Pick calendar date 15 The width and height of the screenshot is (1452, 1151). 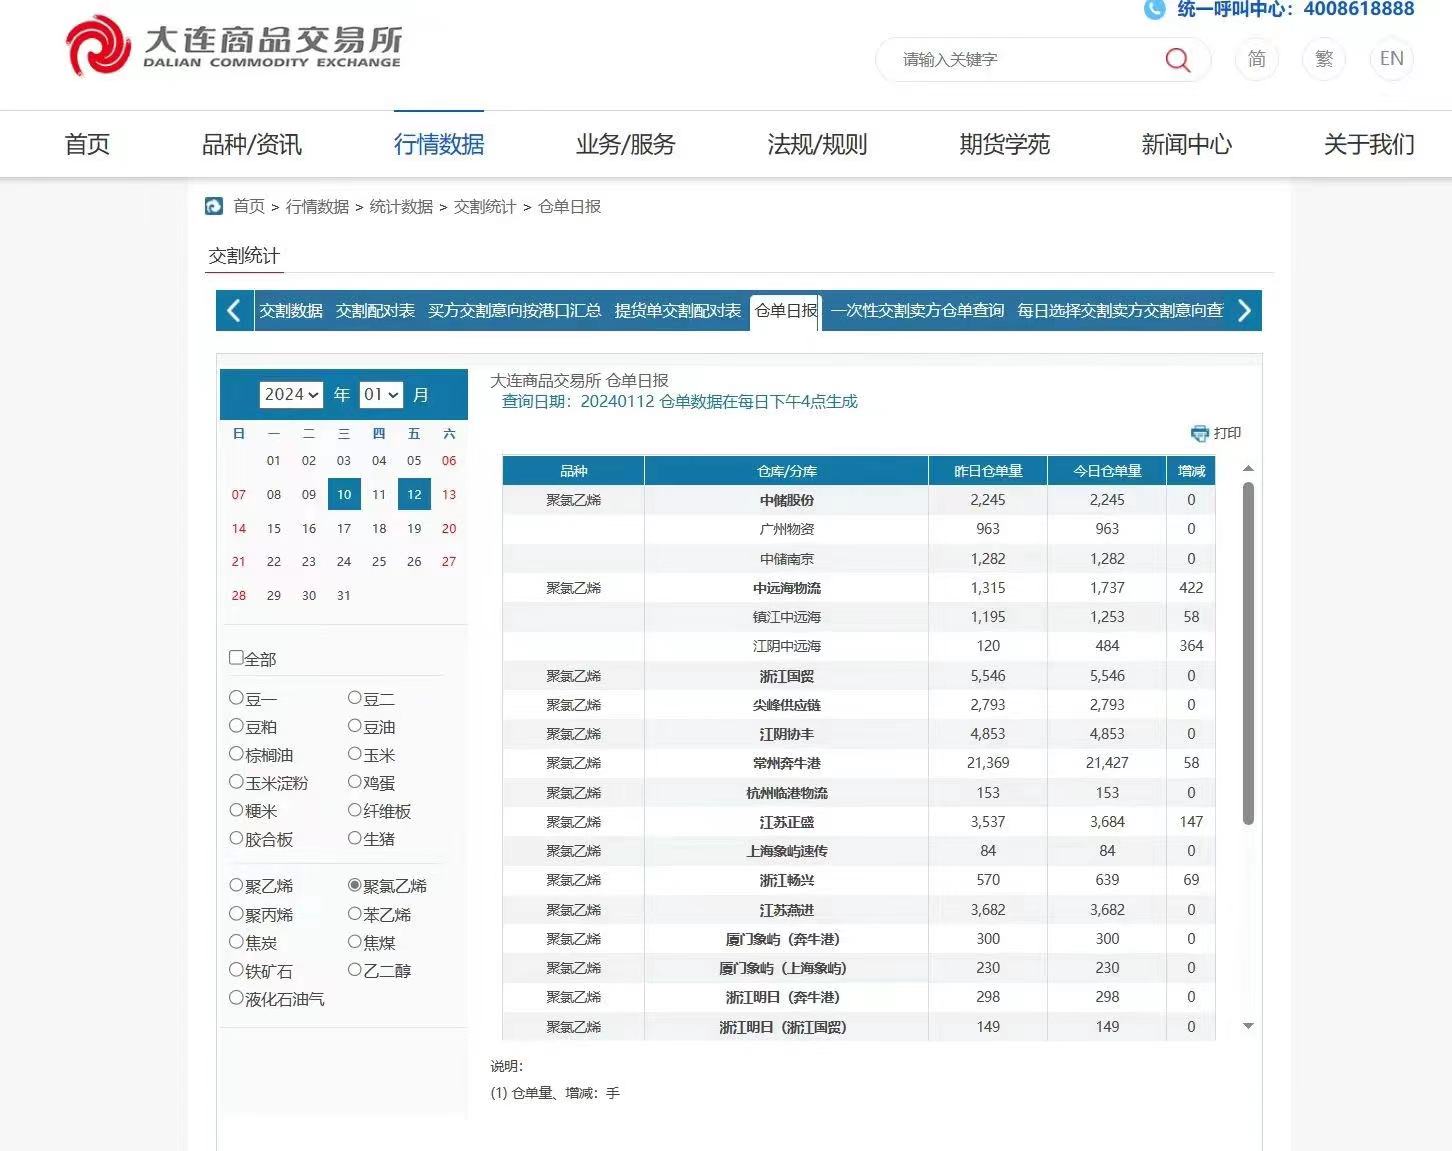click(x=274, y=528)
